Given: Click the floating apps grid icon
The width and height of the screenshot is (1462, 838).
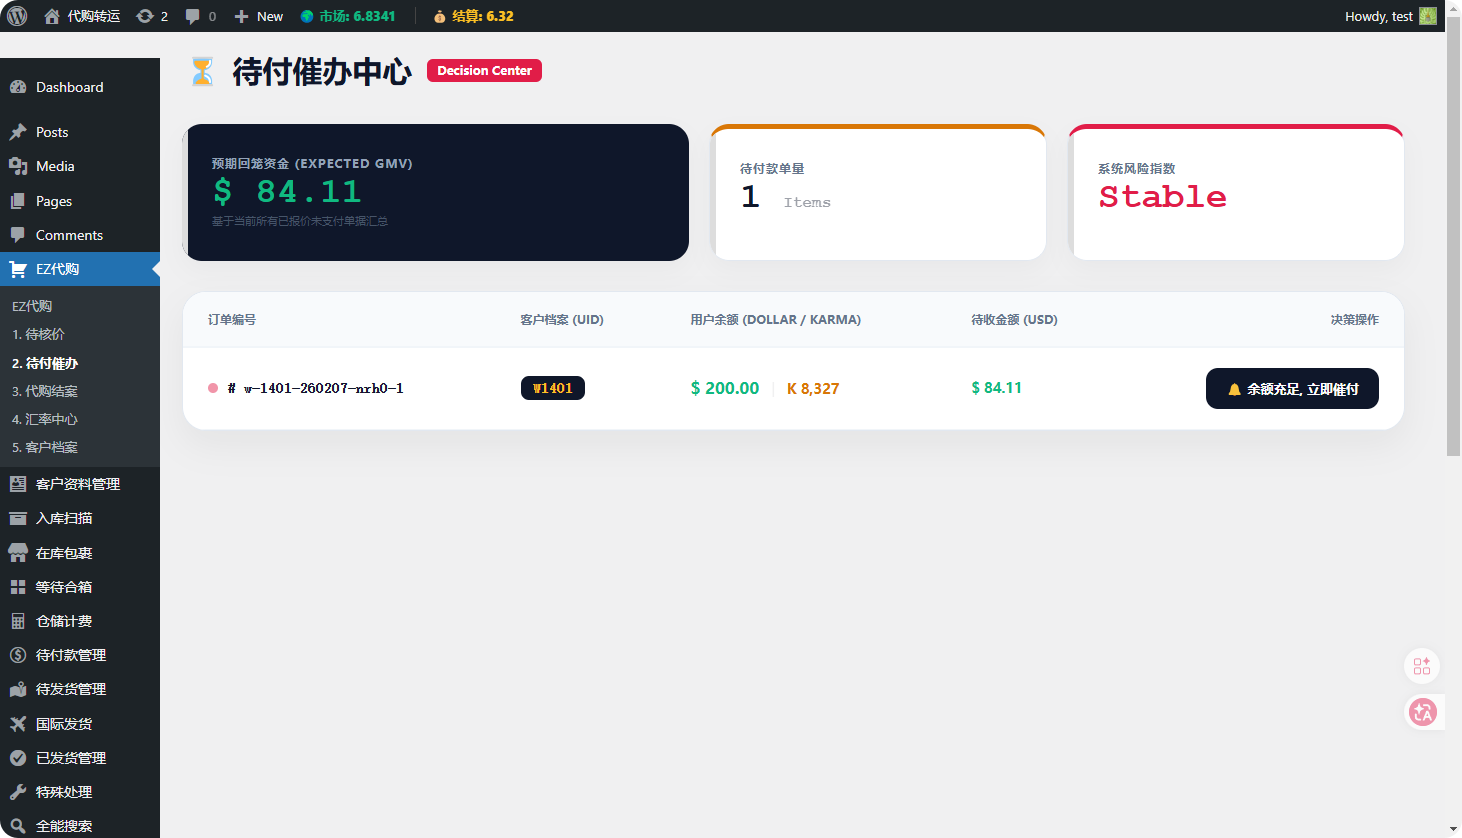Looking at the screenshot, I should pyautogui.click(x=1422, y=666).
